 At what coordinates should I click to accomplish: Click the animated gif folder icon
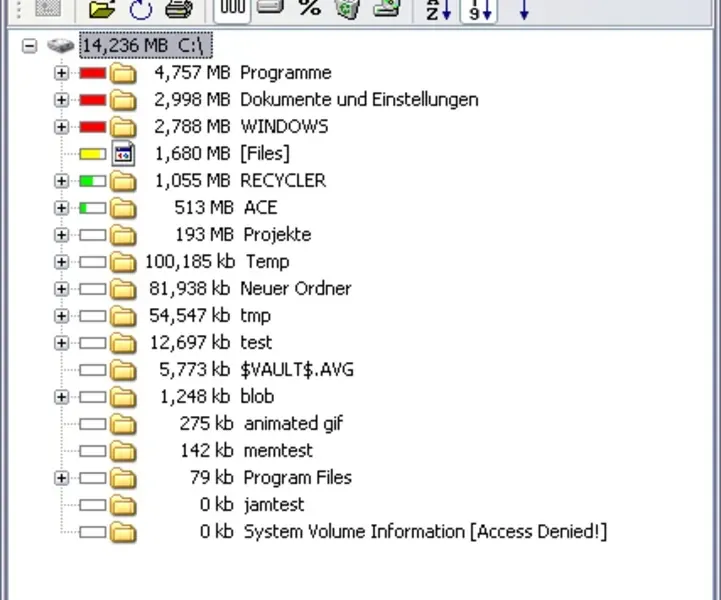(x=123, y=424)
